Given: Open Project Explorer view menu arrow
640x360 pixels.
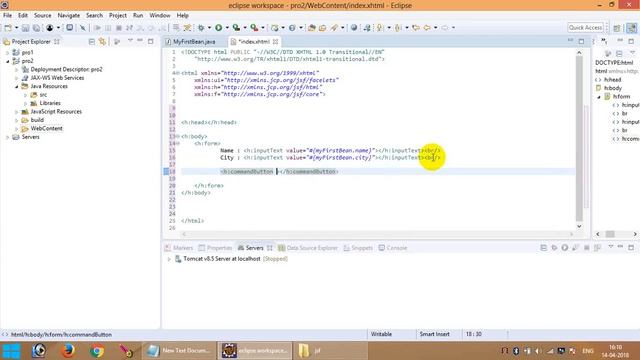Looking at the screenshot, I should (130, 41).
